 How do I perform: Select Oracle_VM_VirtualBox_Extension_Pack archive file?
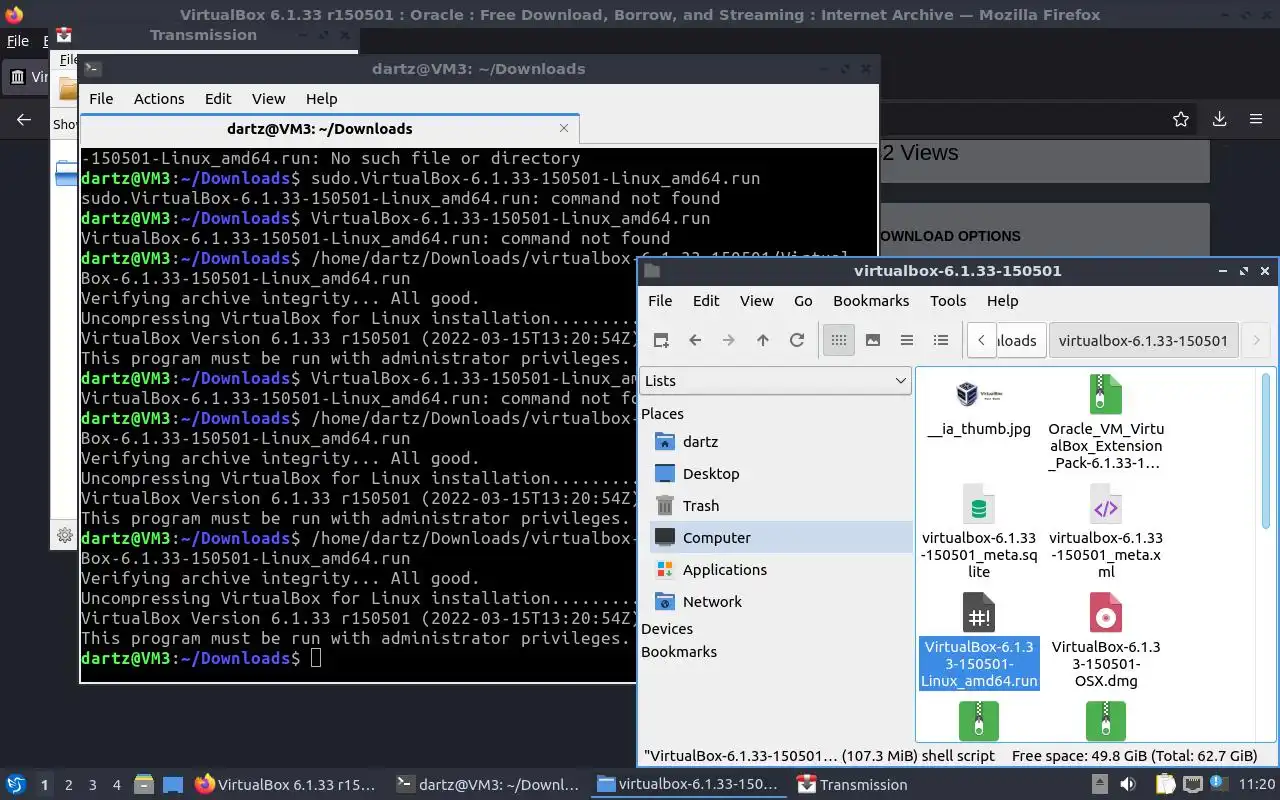(x=1106, y=422)
